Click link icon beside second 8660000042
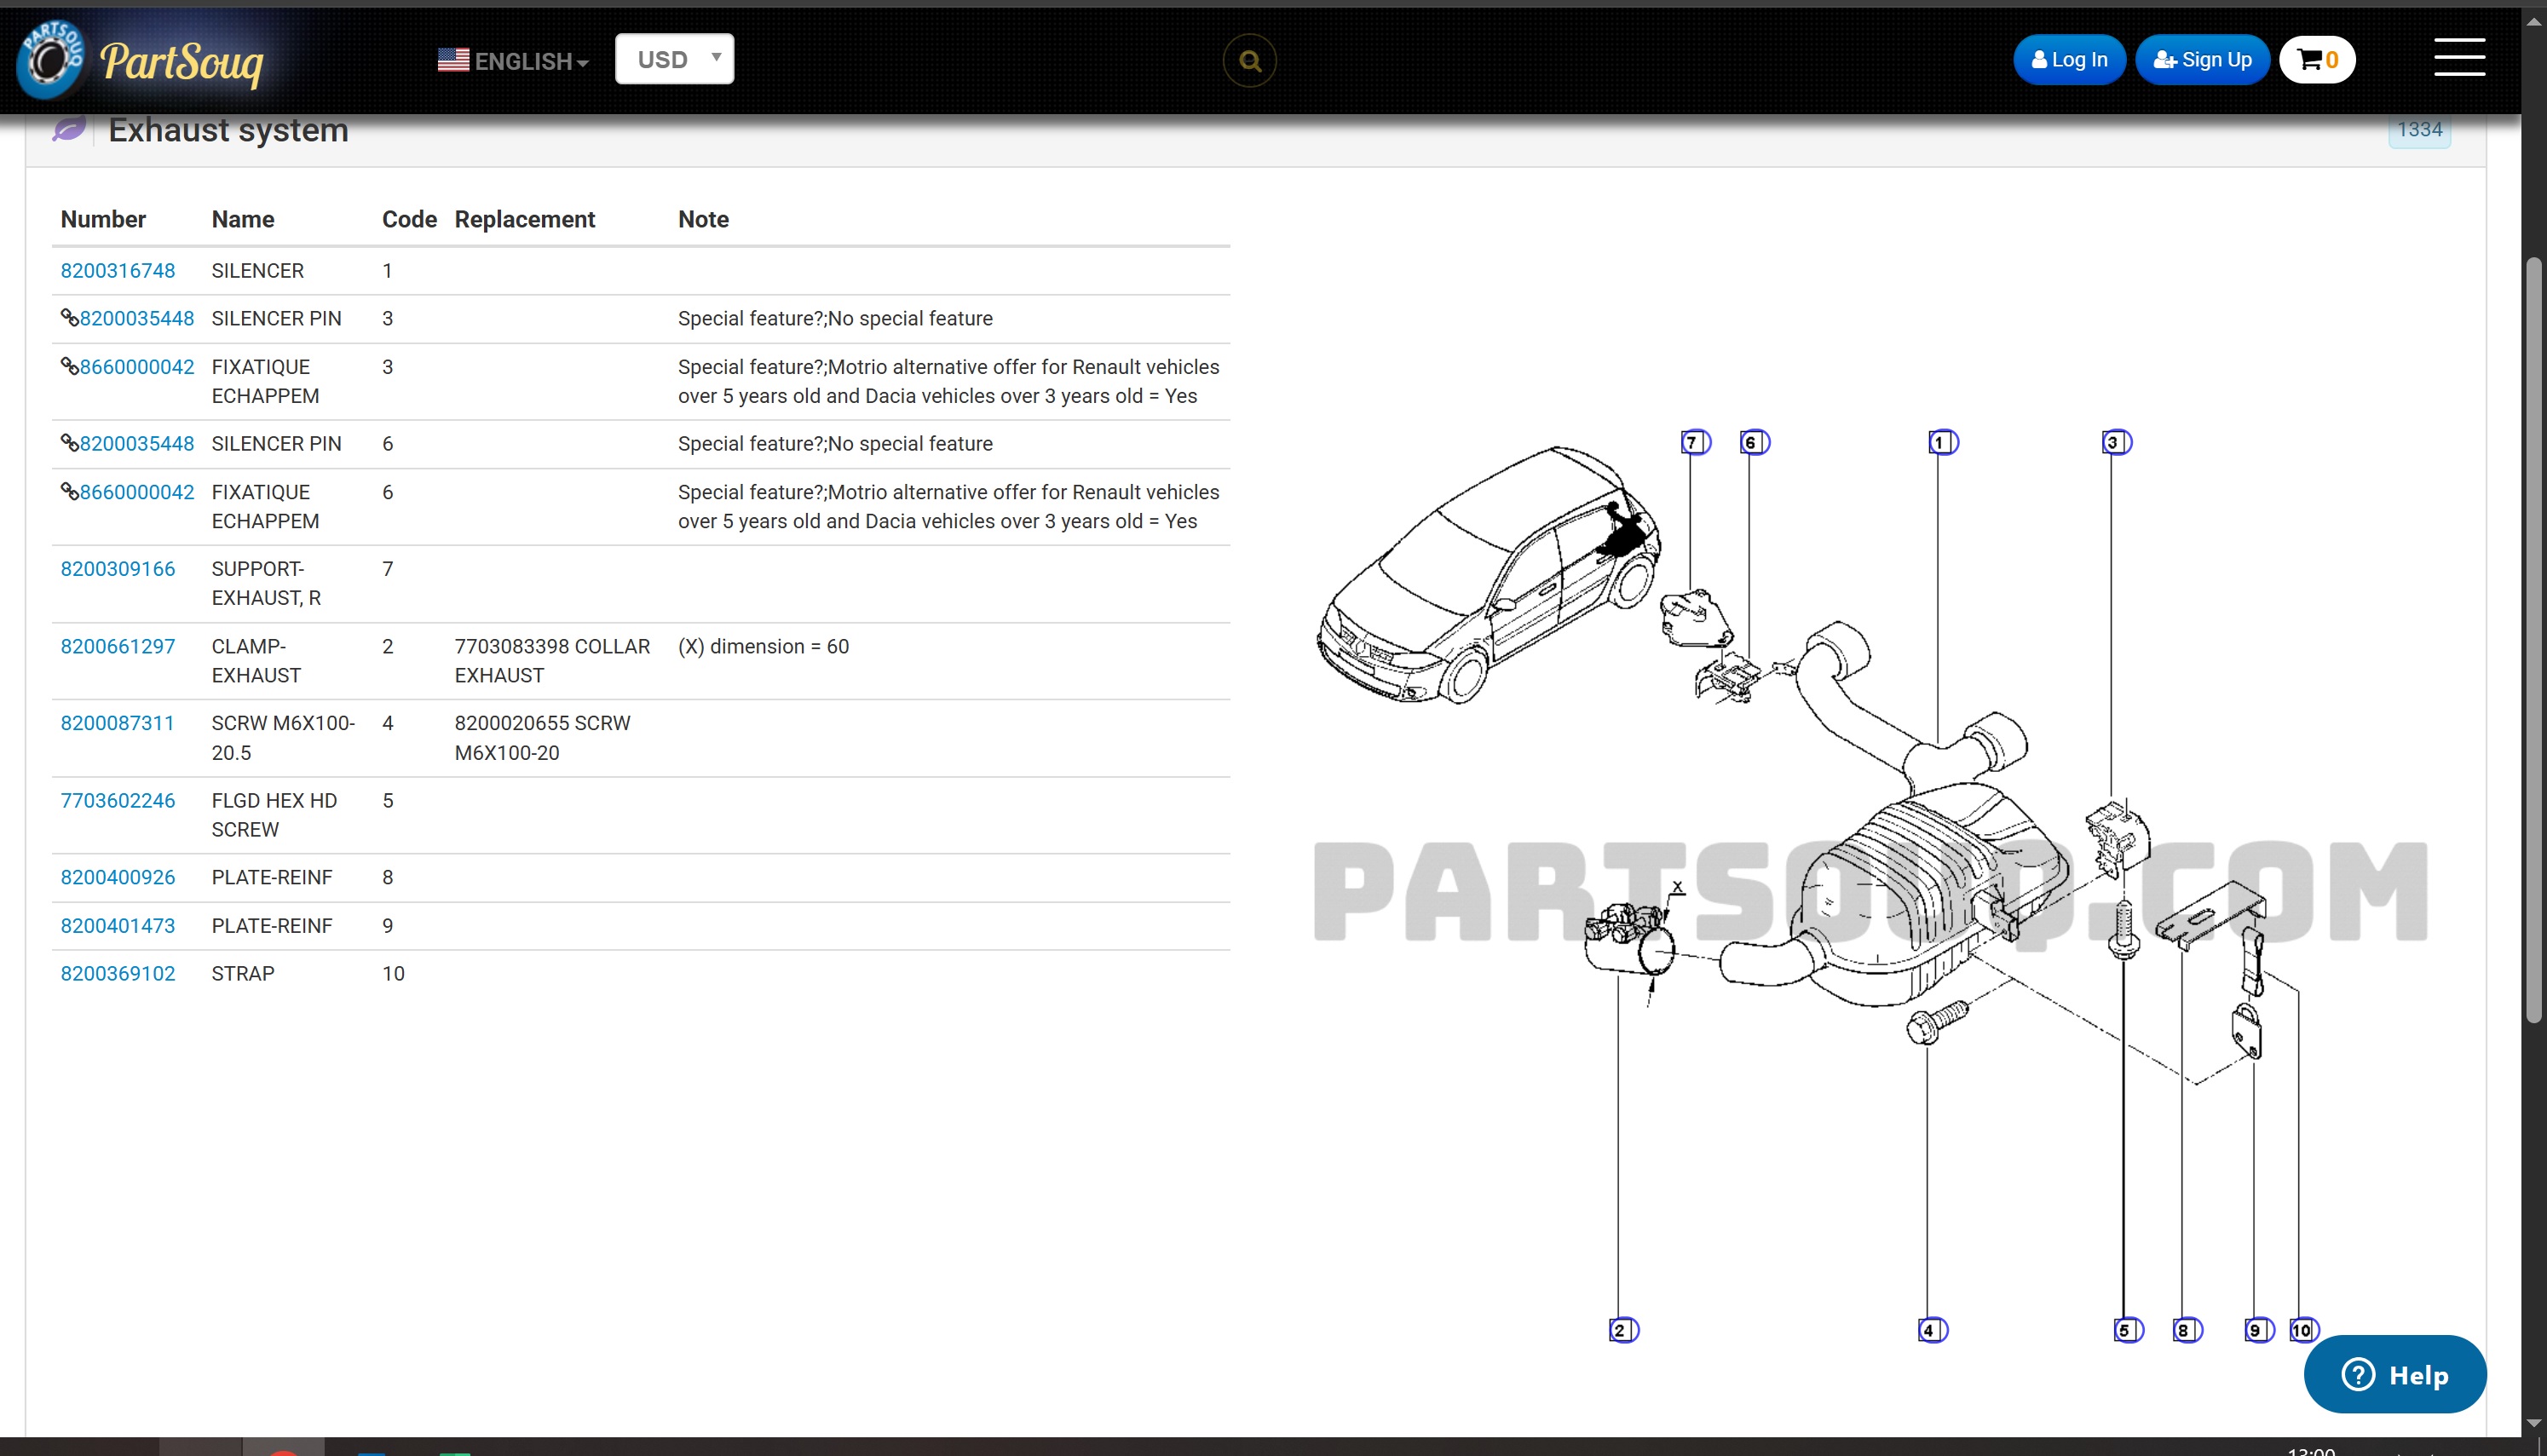 (70, 491)
